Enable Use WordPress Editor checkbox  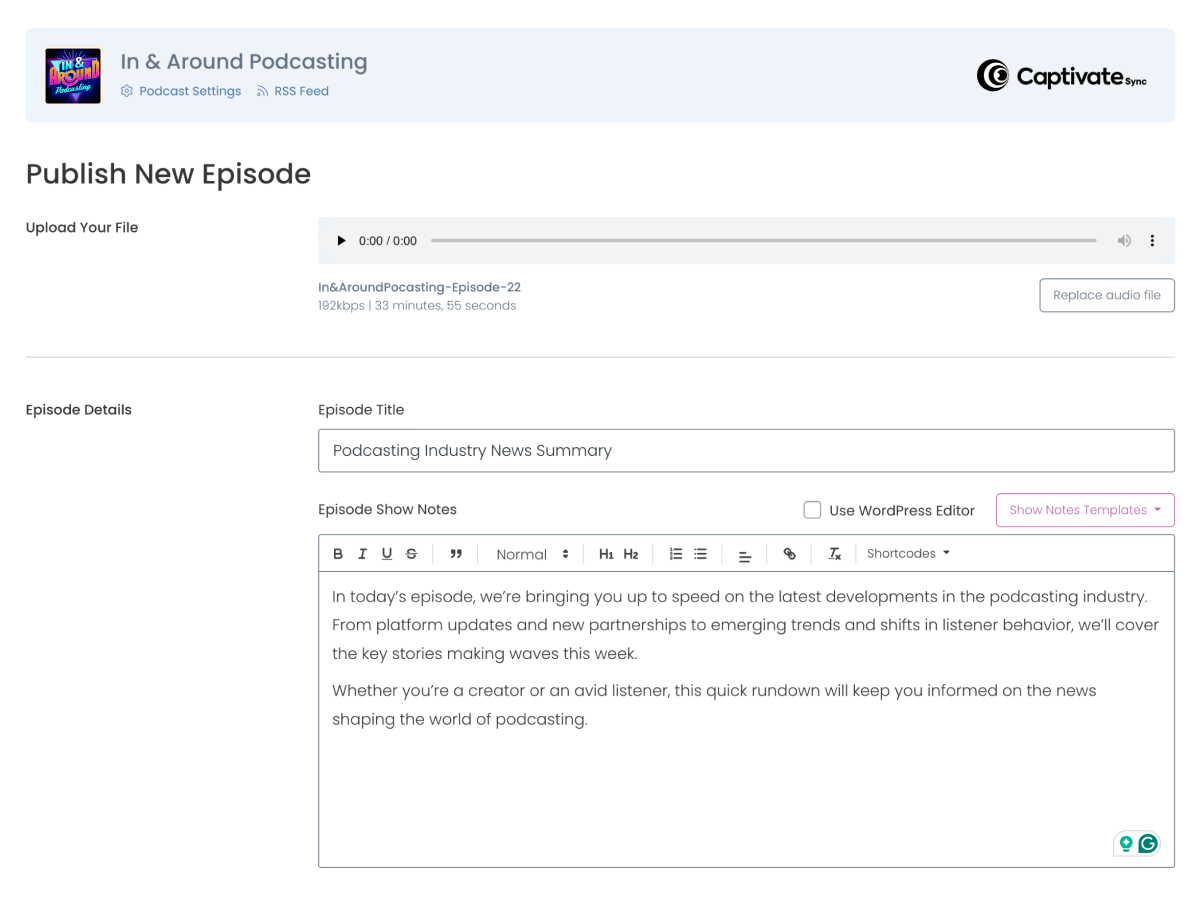pyautogui.click(x=813, y=510)
